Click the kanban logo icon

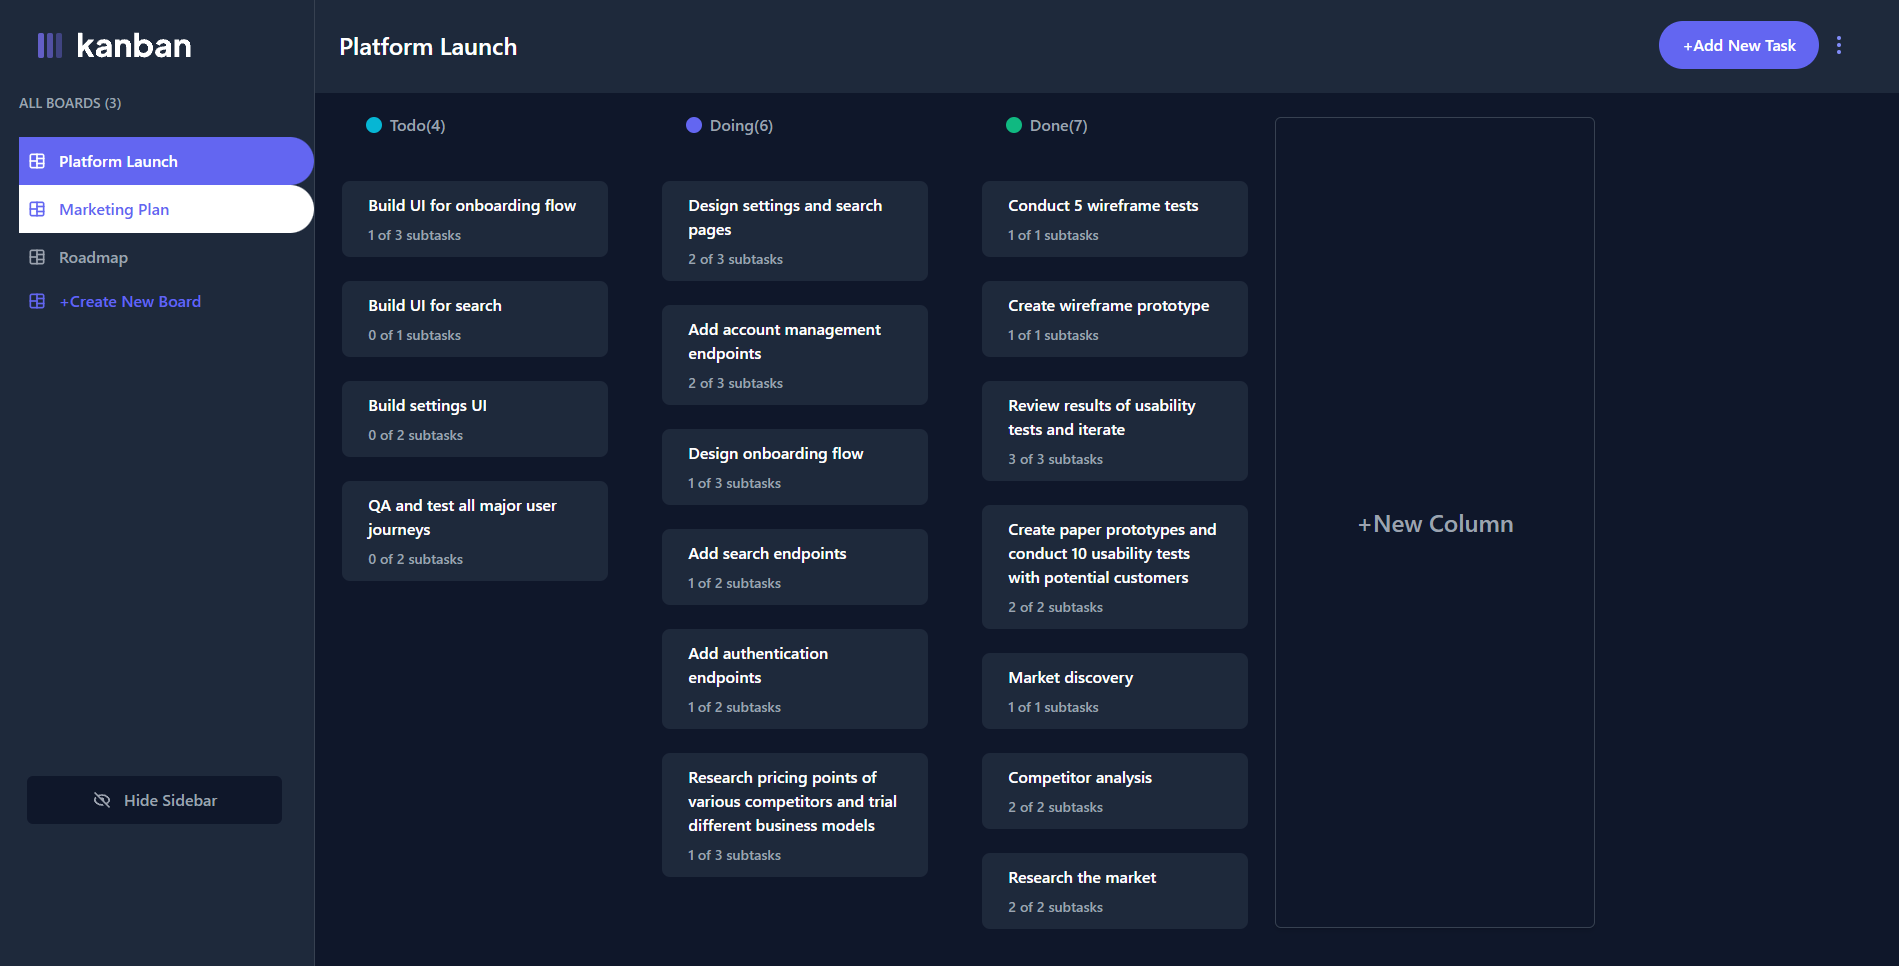pos(51,44)
